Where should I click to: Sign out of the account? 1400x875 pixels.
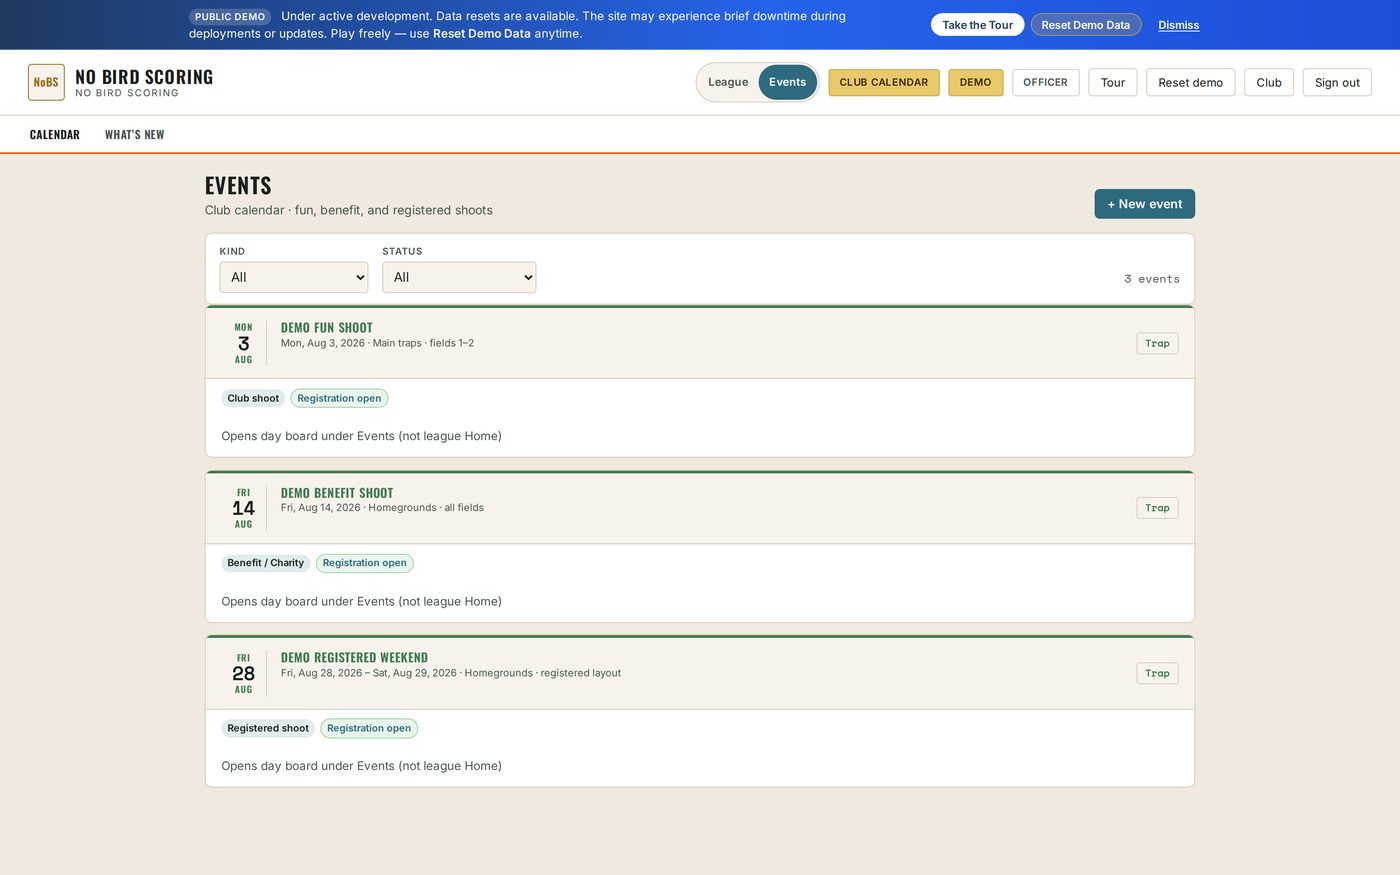click(1337, 82)
